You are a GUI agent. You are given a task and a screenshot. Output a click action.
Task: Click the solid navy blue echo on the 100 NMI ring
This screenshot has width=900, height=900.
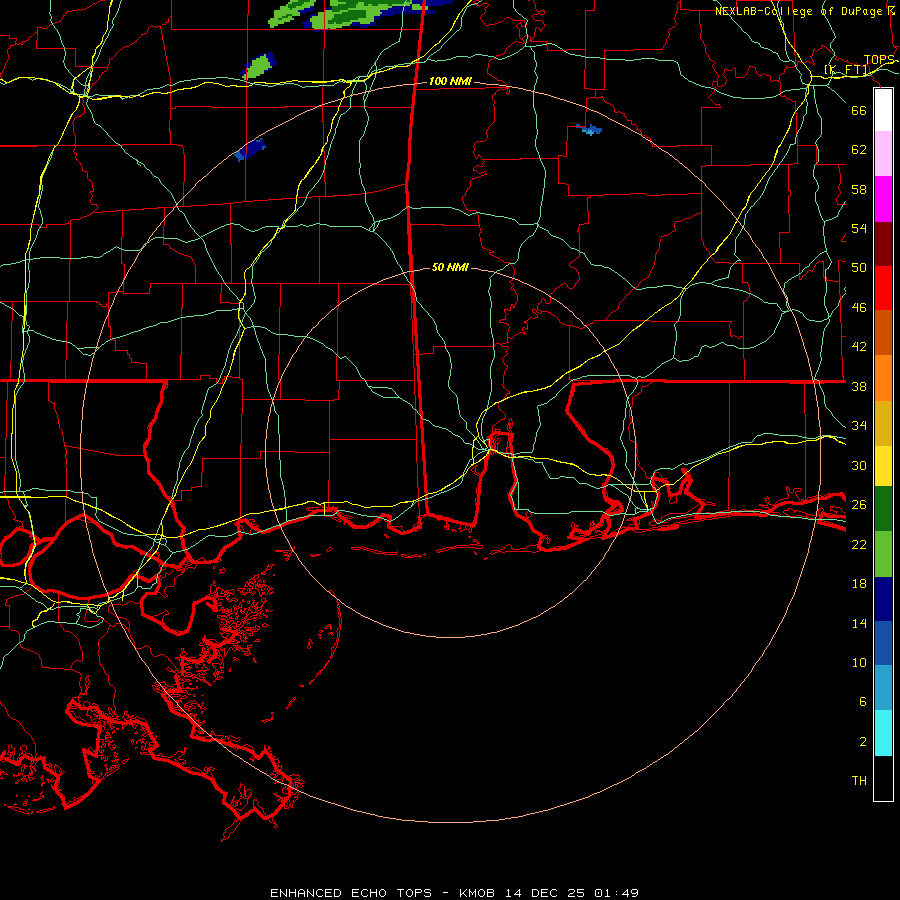250,149
